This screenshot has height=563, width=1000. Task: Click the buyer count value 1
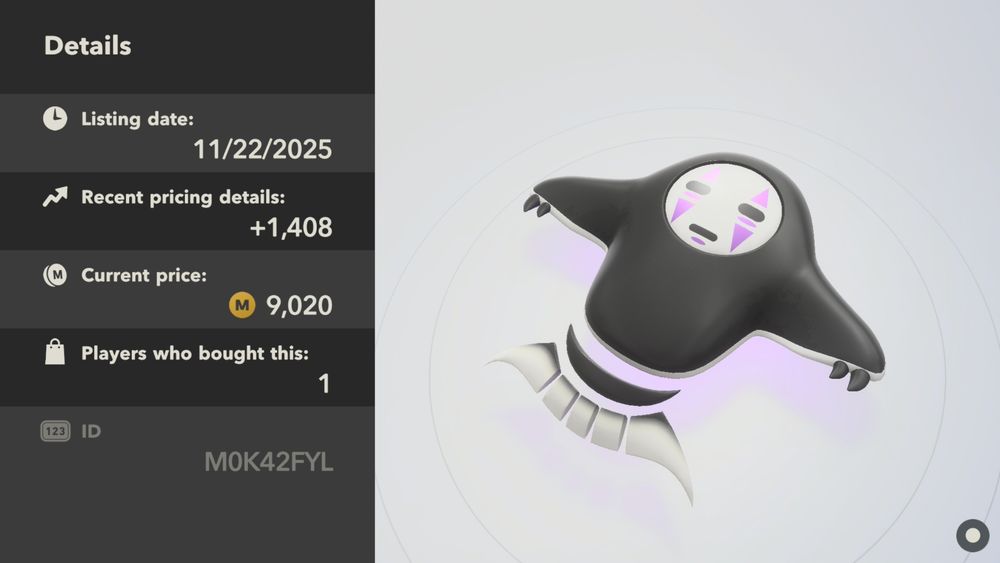click(x=324, y=384)
